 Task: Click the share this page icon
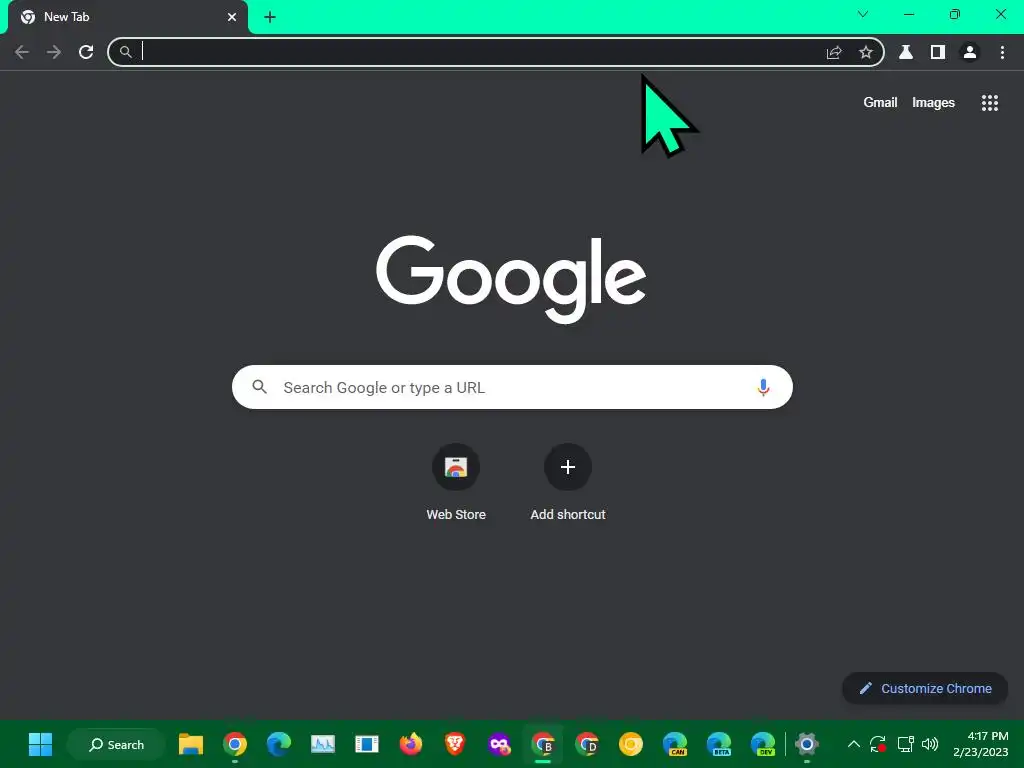[834, 52]
